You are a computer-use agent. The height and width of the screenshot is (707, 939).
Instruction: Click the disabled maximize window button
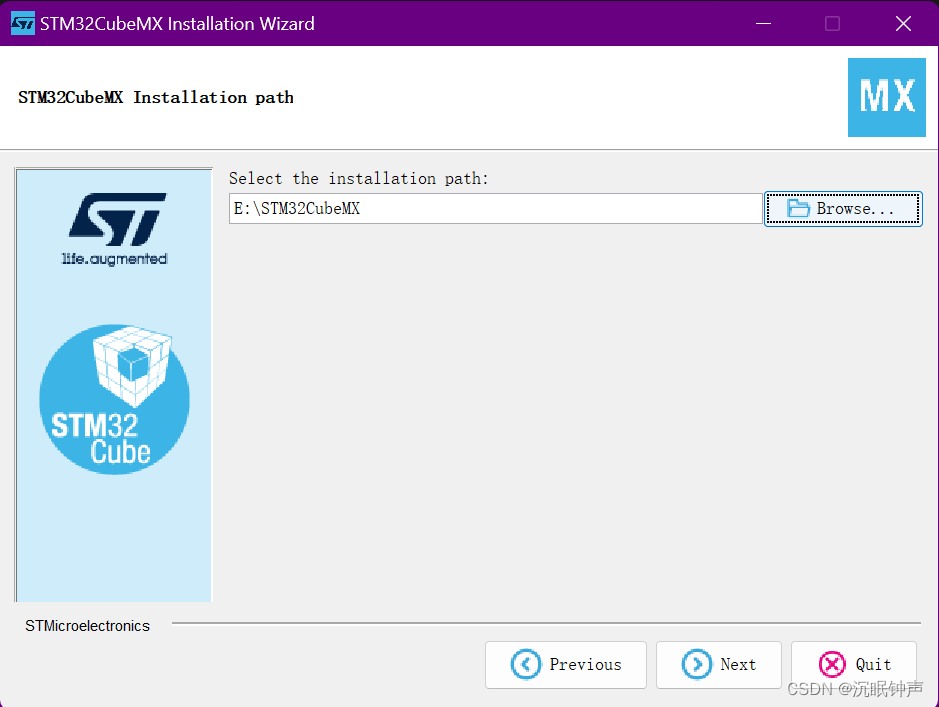pyautogui.click(x=832, y=23)
